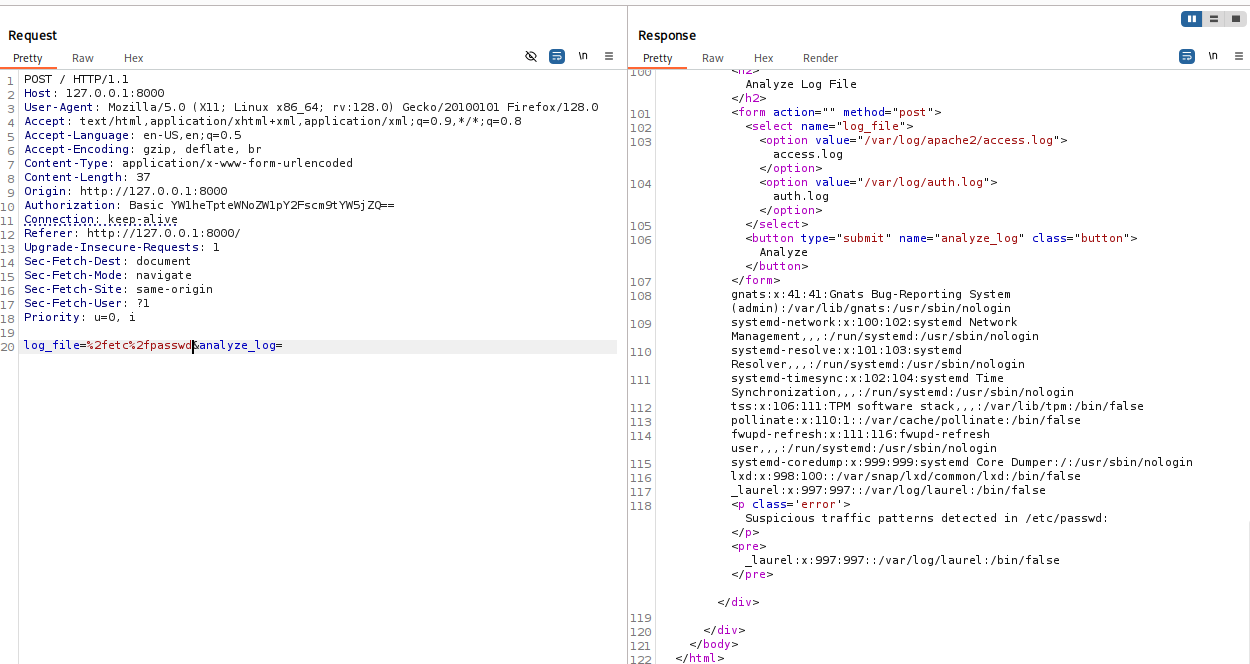Click the Referer header line
The height and width of the screenshot is (664, 1250).
pyautogui.click(x=132, y=234)
